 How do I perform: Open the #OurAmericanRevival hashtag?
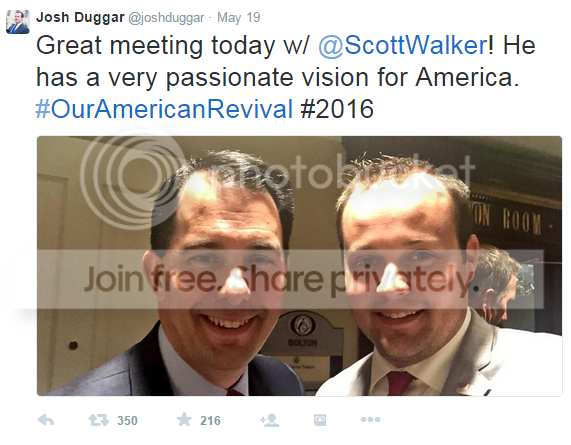pos(164,109)
